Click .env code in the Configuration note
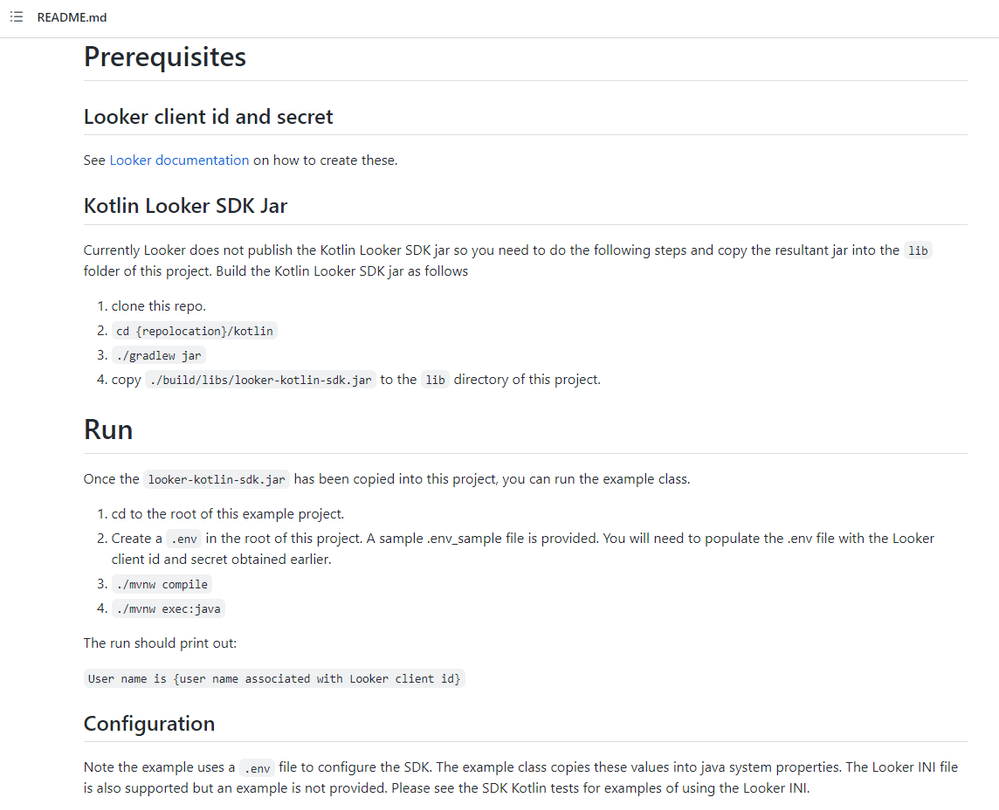Screen dimensions: 999x810 (257, 769)
